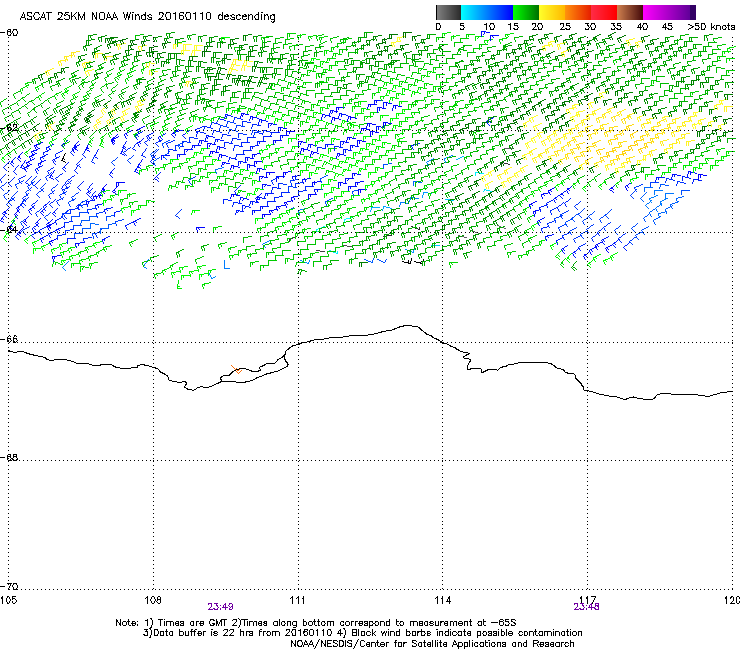Click the 105 longitude axis label
740x650 pixels.
point(8,599)
